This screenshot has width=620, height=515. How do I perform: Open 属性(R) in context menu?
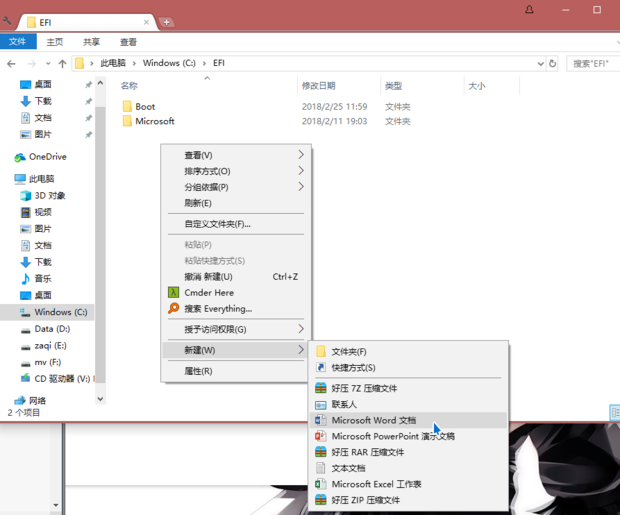click(236, 371)
